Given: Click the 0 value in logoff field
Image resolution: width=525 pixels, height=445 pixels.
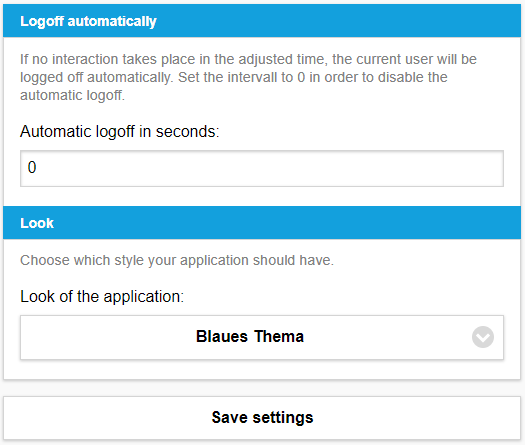Looking at the screenshot, I should point(32,167).
